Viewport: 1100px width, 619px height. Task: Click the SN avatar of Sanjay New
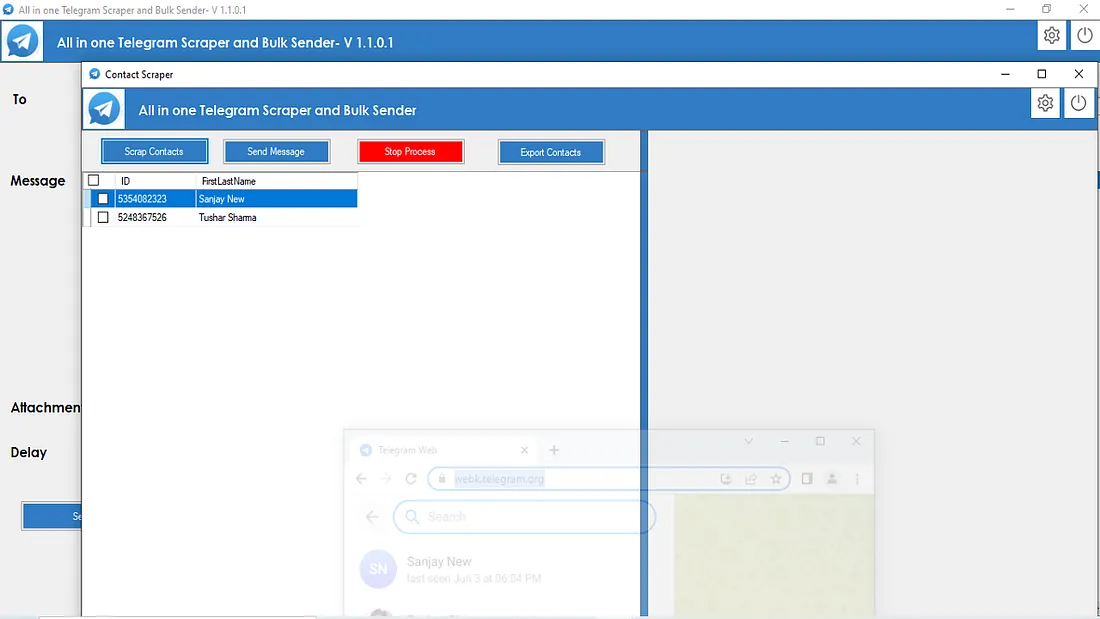[378, 568]
